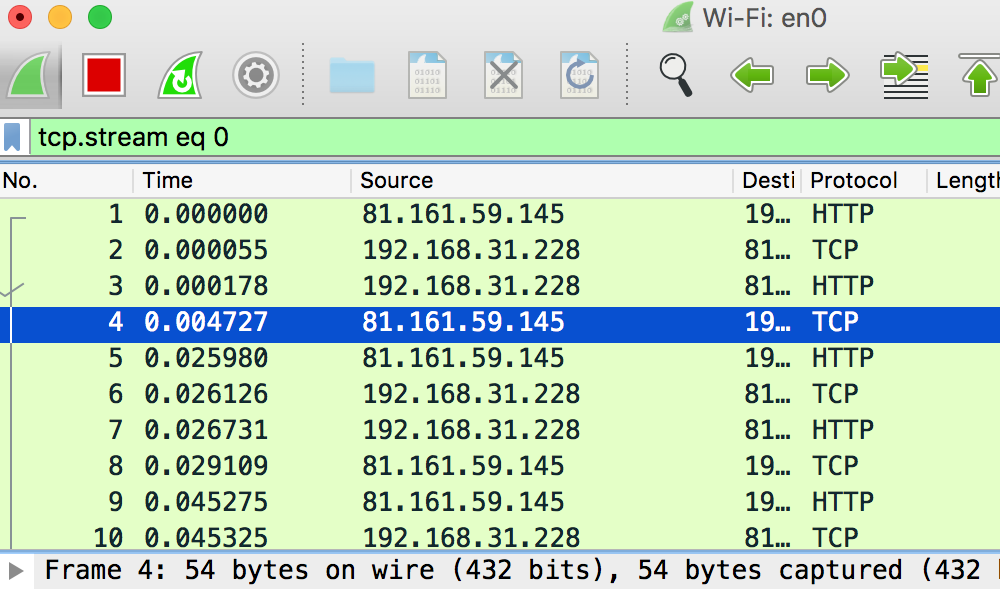Start a new capture with the shark fin icon

coord(29,76)
